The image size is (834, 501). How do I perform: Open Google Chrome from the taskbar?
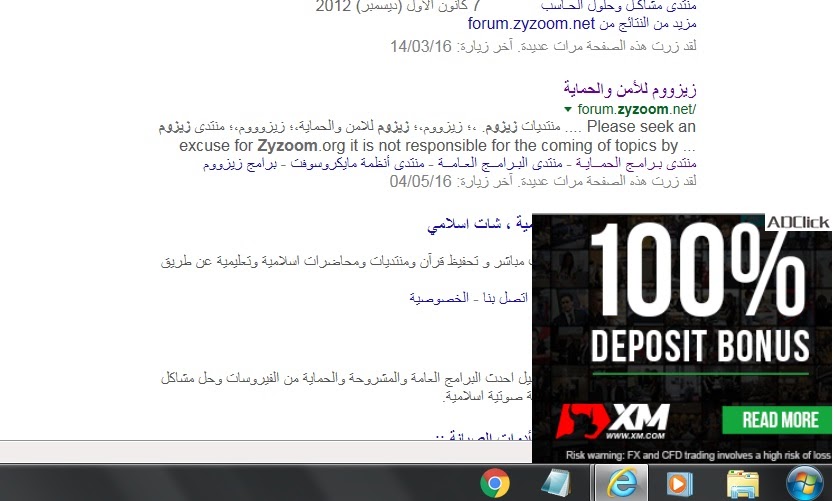coord(495,483)
